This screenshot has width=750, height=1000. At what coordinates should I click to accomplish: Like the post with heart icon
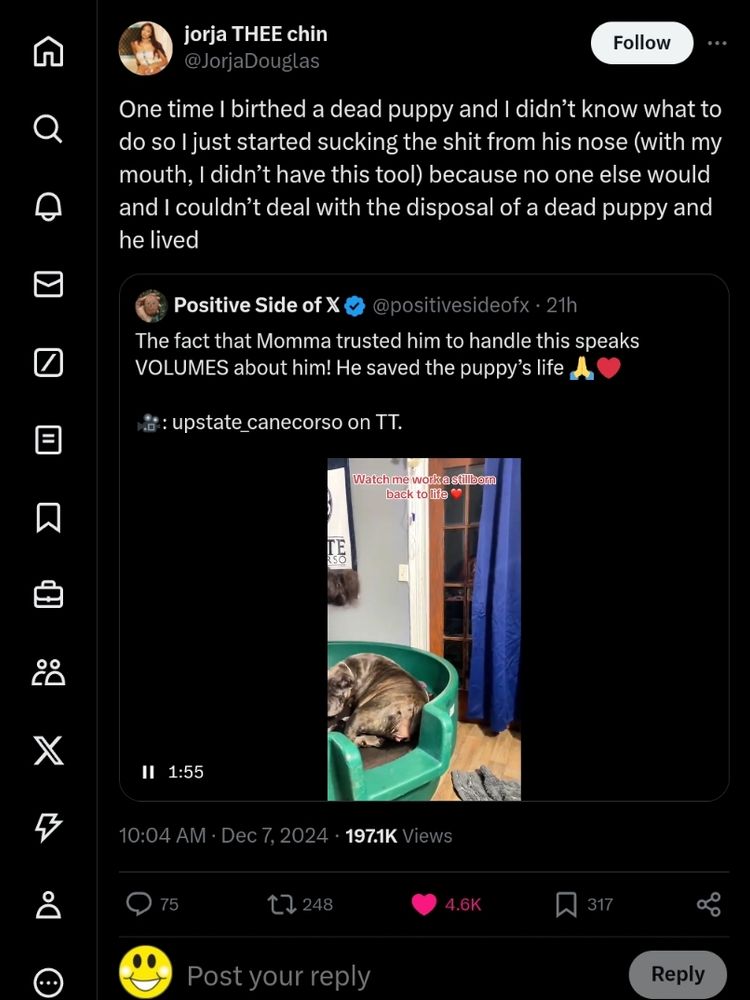[x=425, y=904]
